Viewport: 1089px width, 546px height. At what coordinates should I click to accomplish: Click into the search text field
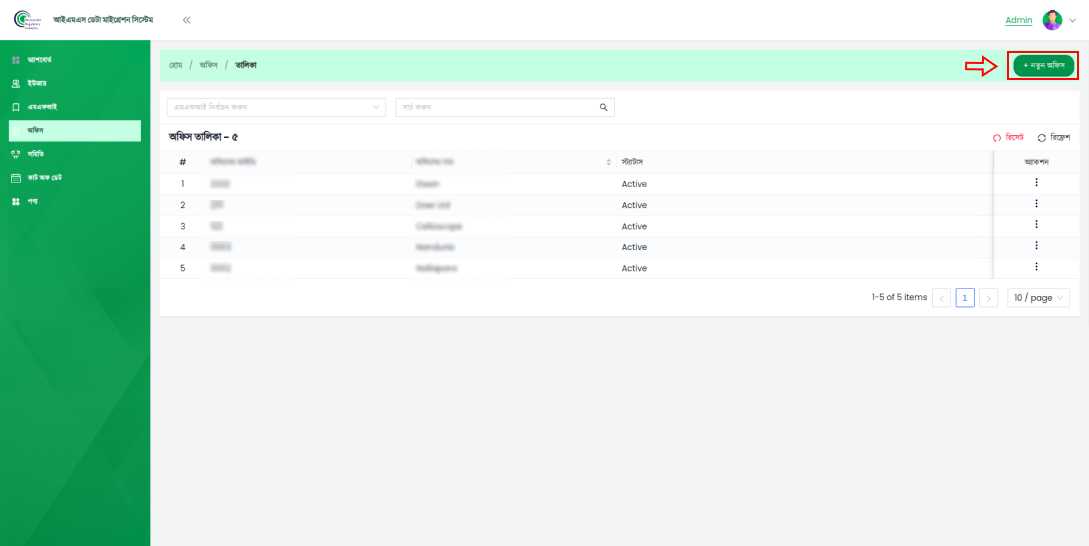click(x=495, y=107)
